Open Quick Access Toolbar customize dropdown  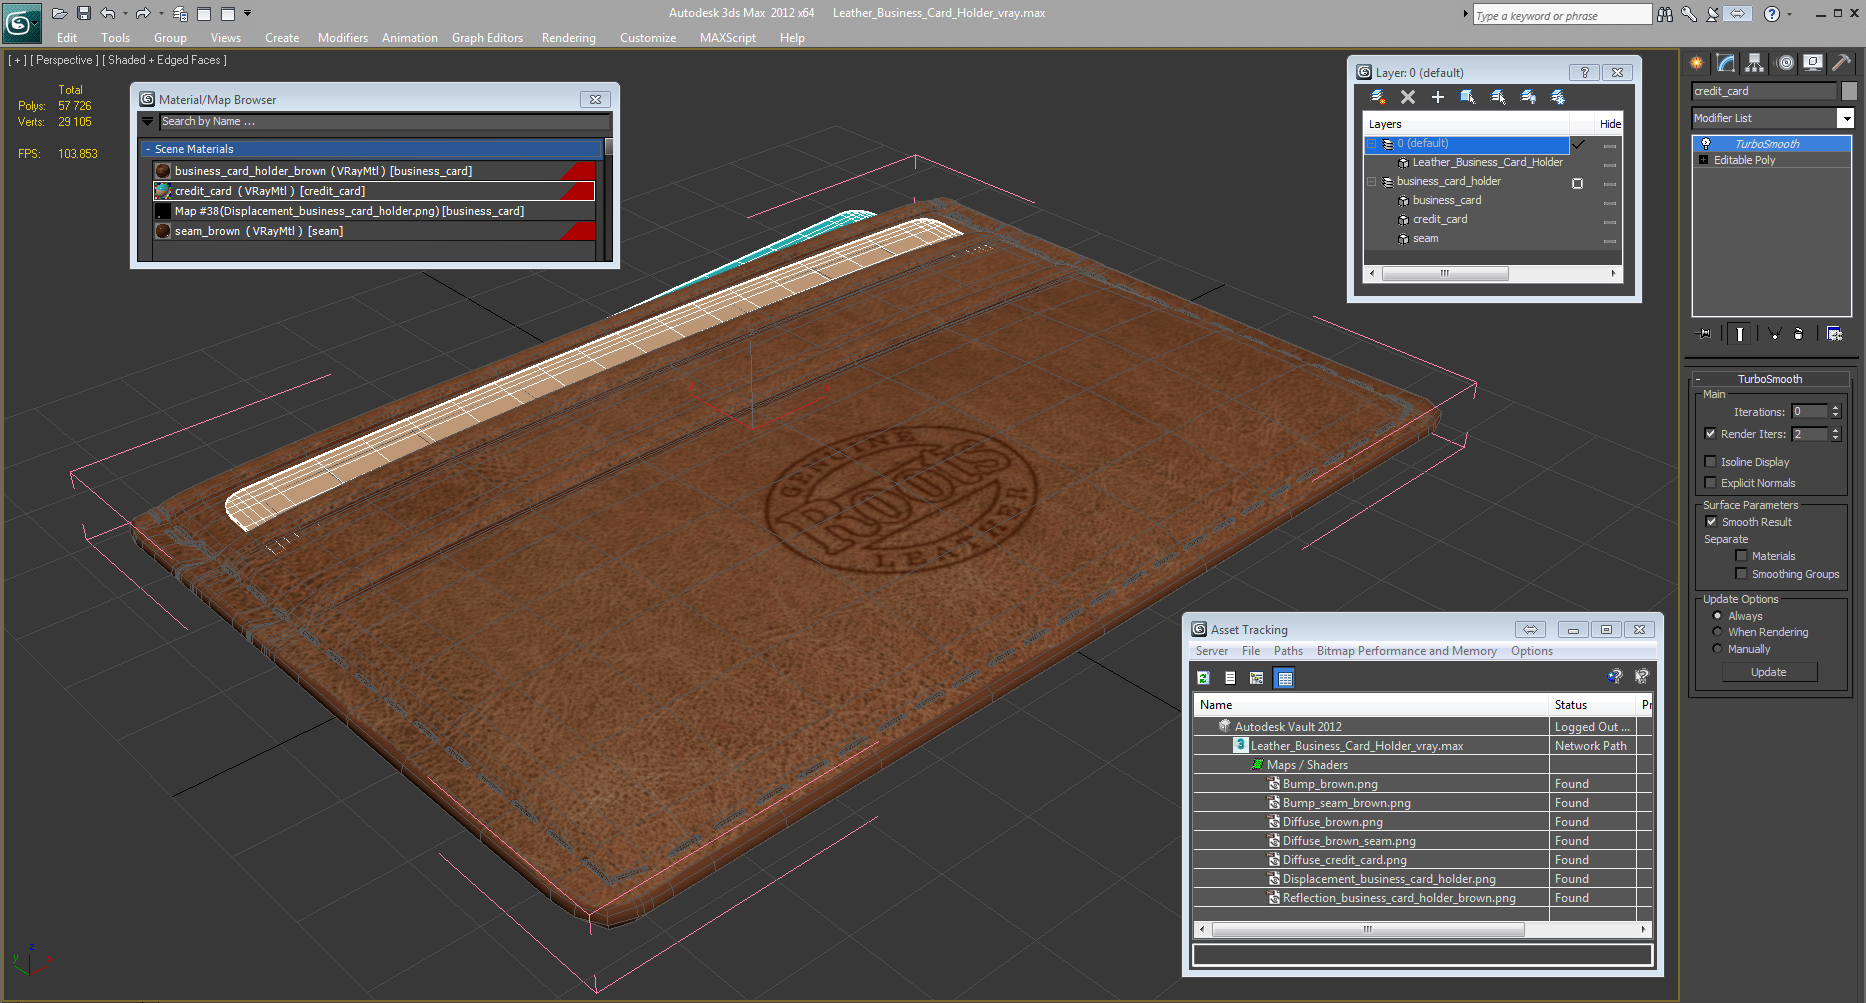pos(248,13)
